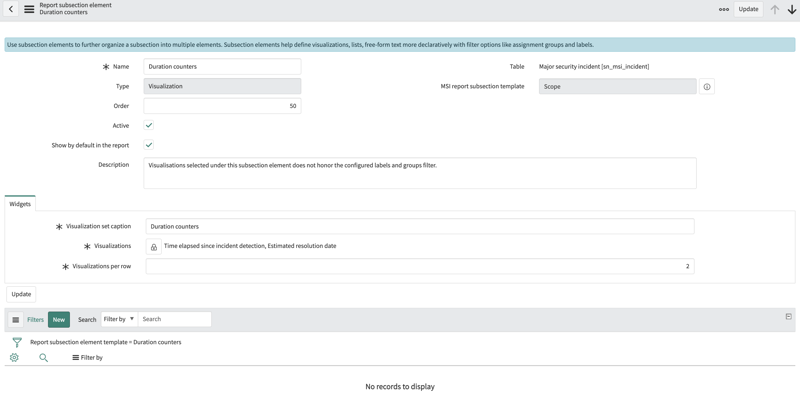Open the Filters related list link
Image resolution: width=800 pixels, height=395 pixels.
(x=35, y=320)
